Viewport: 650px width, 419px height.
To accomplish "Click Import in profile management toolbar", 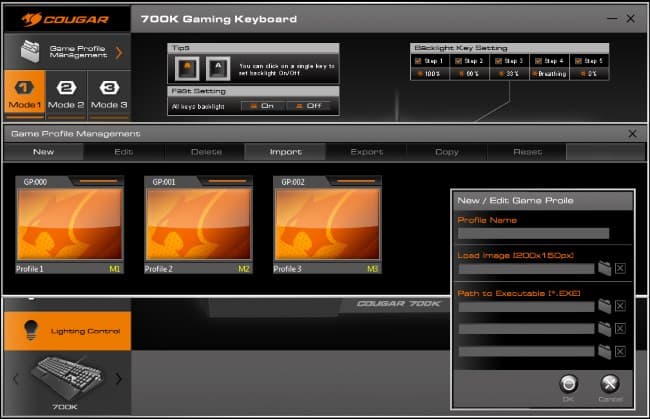I will click(x=286, y=152).
